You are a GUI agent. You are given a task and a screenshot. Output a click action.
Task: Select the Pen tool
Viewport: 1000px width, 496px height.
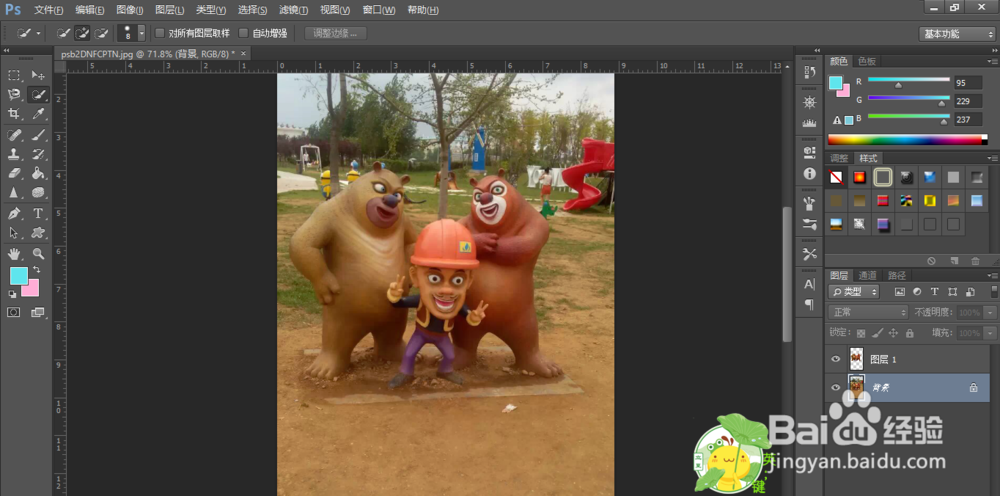14,214
